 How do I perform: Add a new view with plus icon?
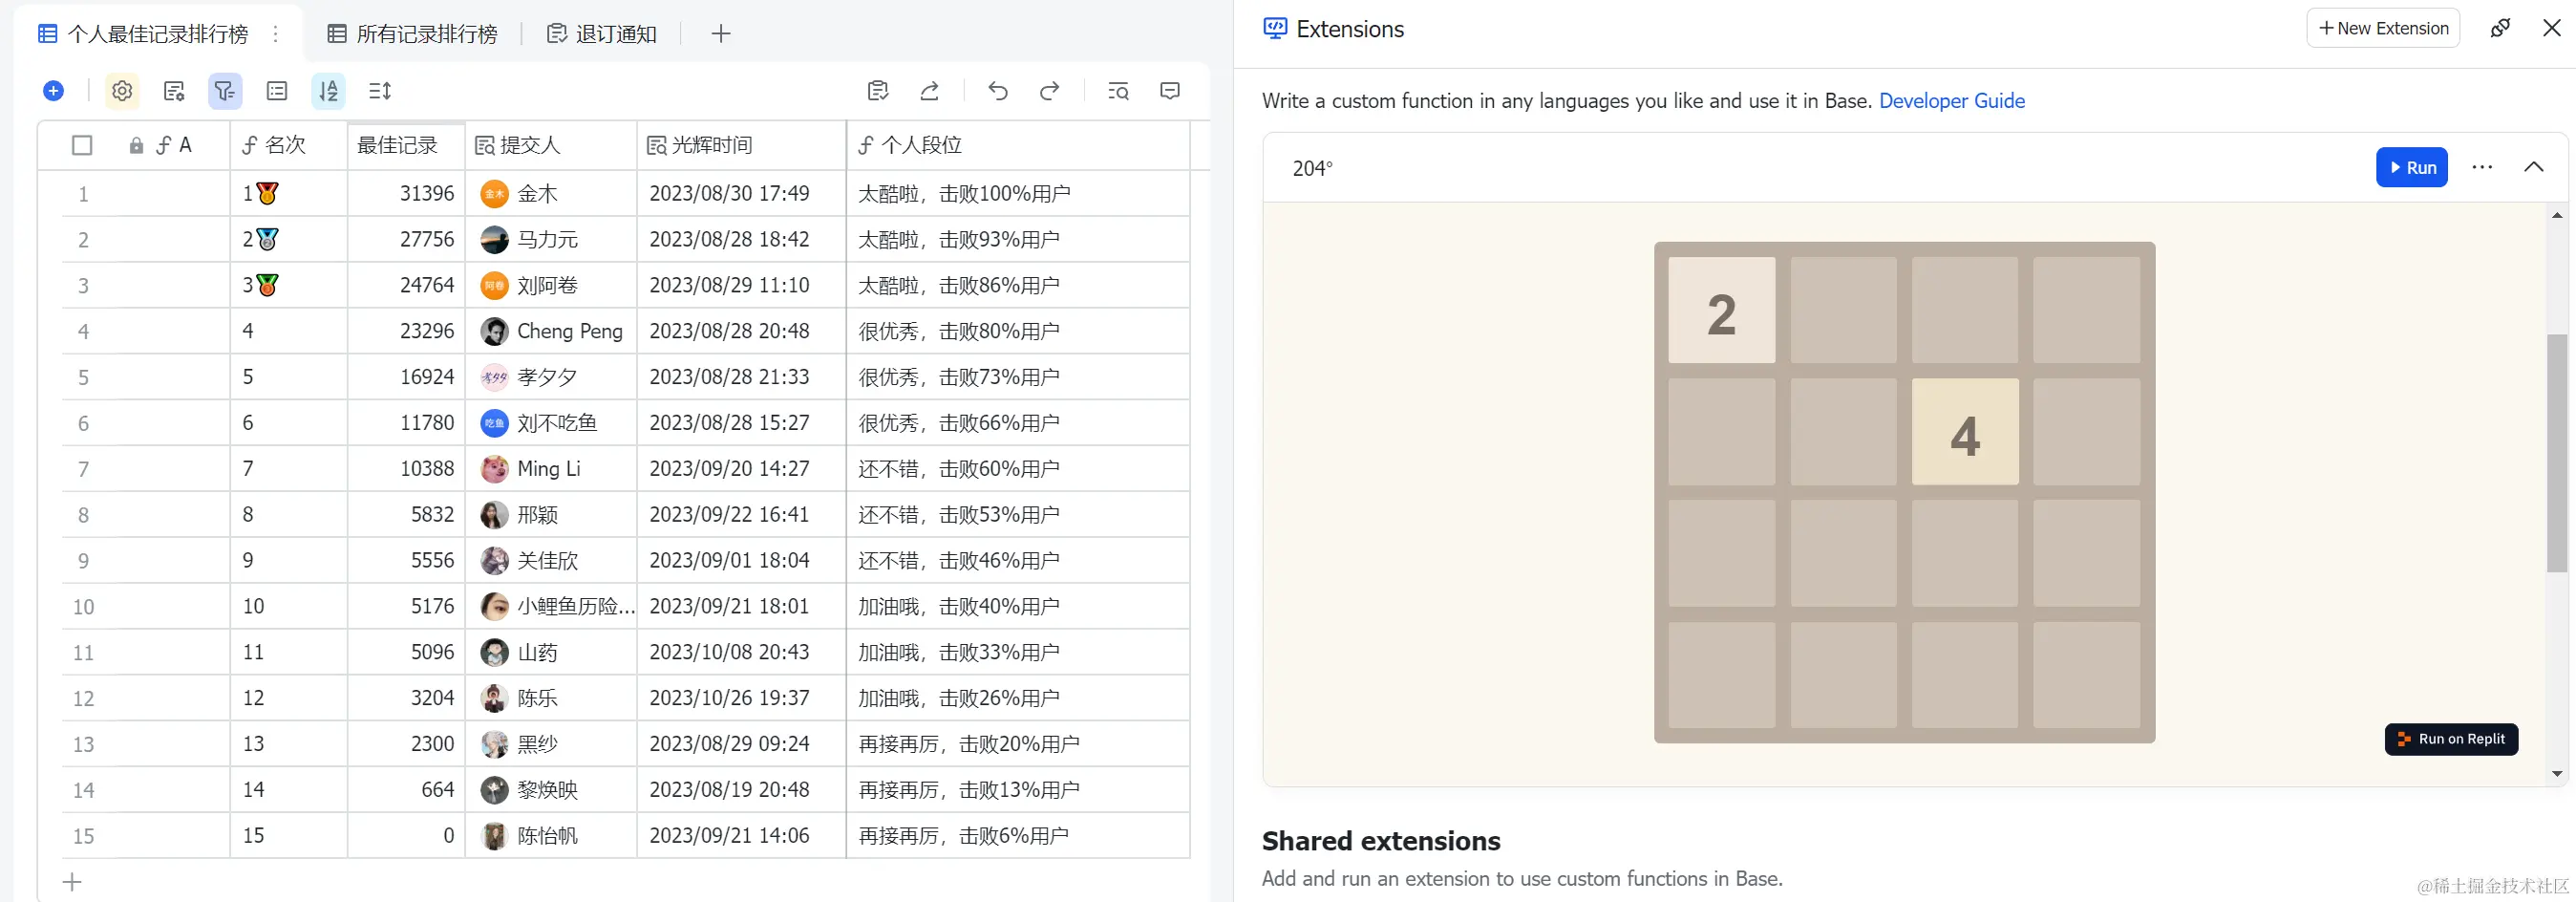[721, 34]
